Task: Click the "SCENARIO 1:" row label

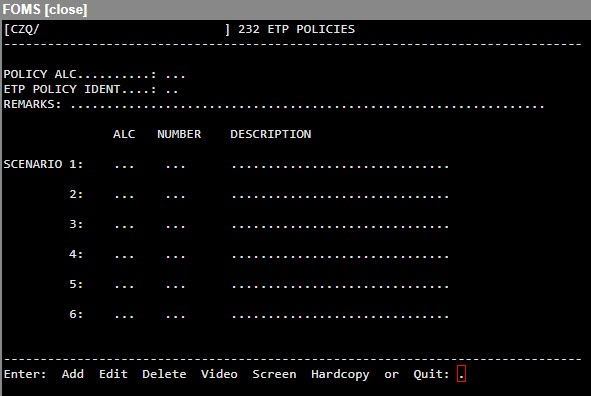Action: [x=43, y=164]
